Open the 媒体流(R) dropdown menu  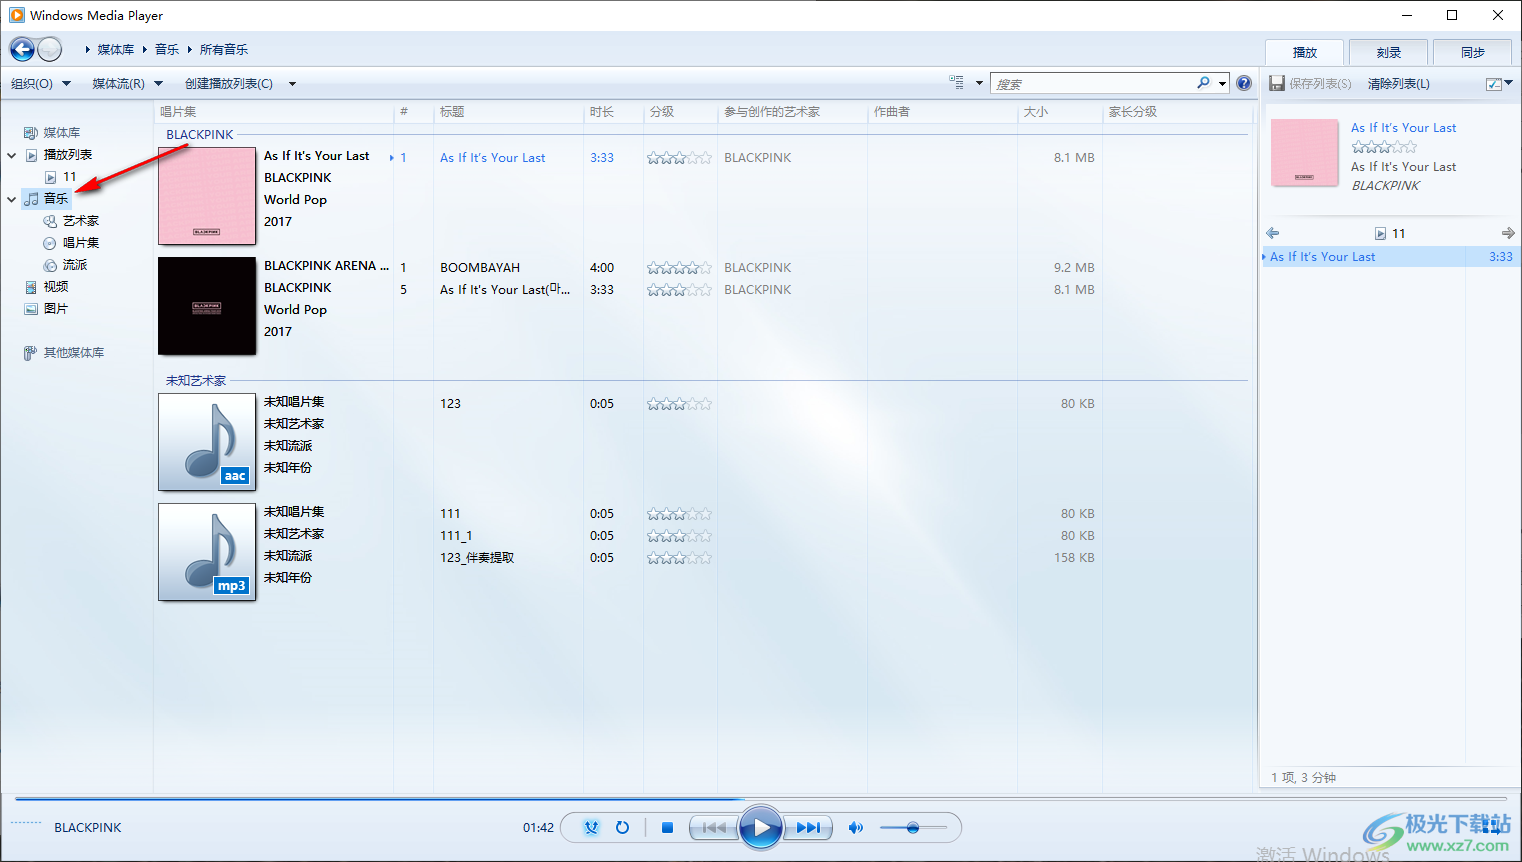pyautogui.click(x=127, y=84)
